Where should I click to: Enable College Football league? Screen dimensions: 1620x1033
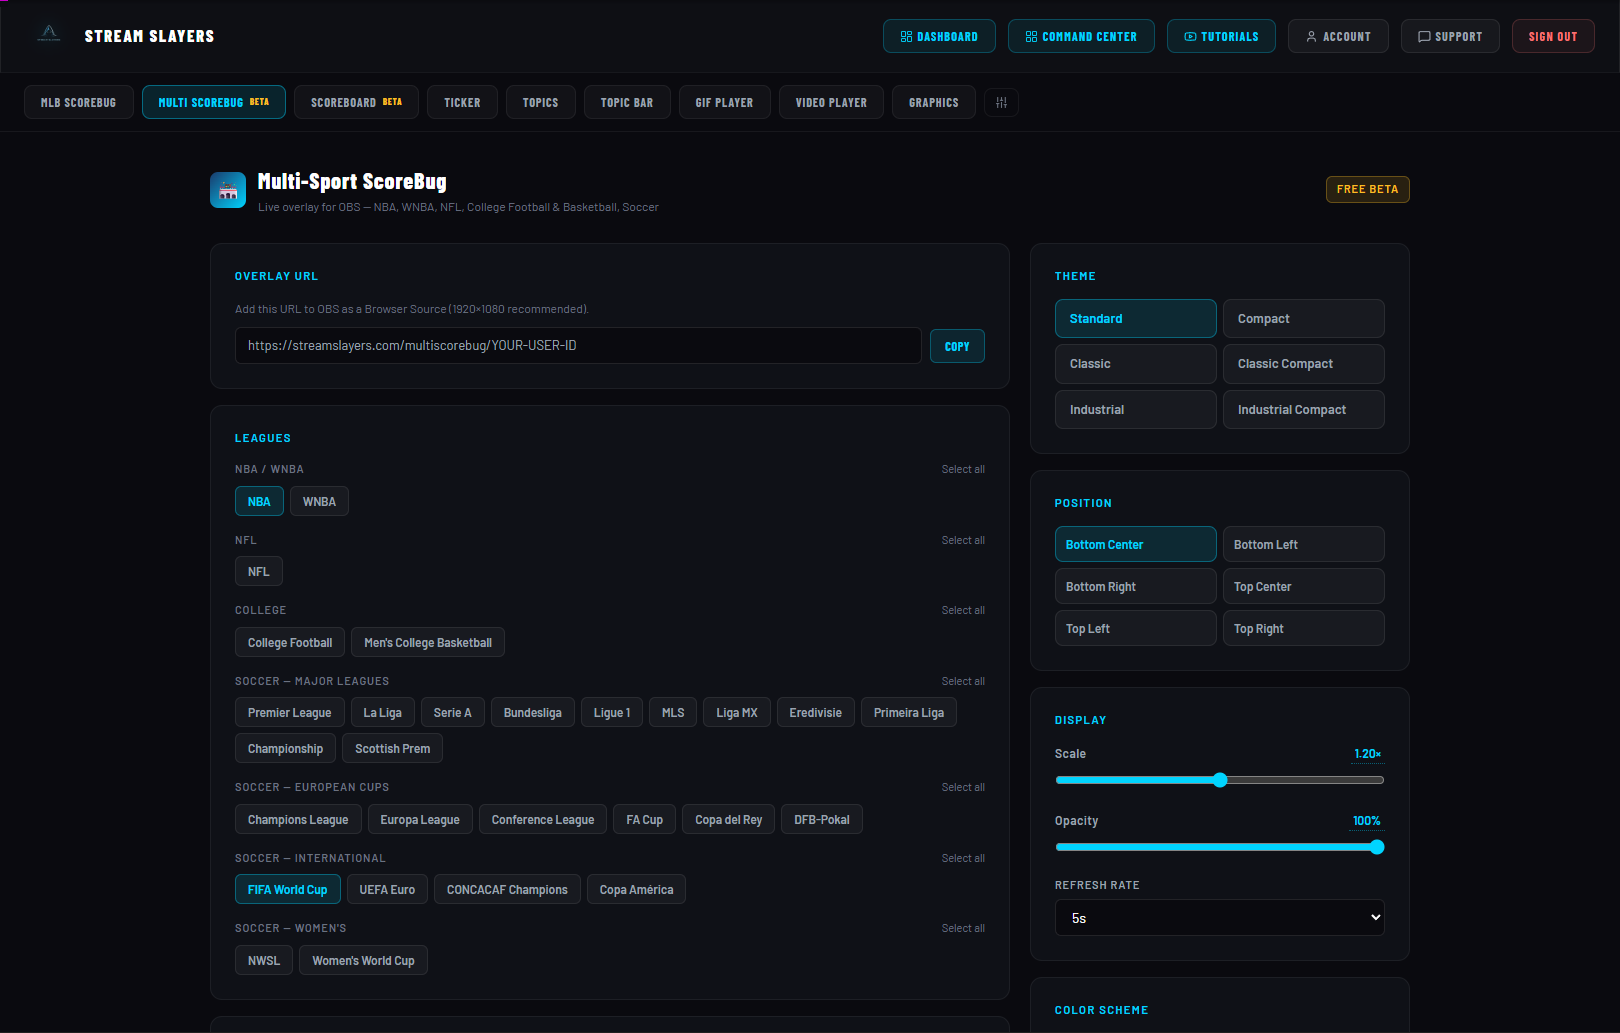[x=290, y=642]
